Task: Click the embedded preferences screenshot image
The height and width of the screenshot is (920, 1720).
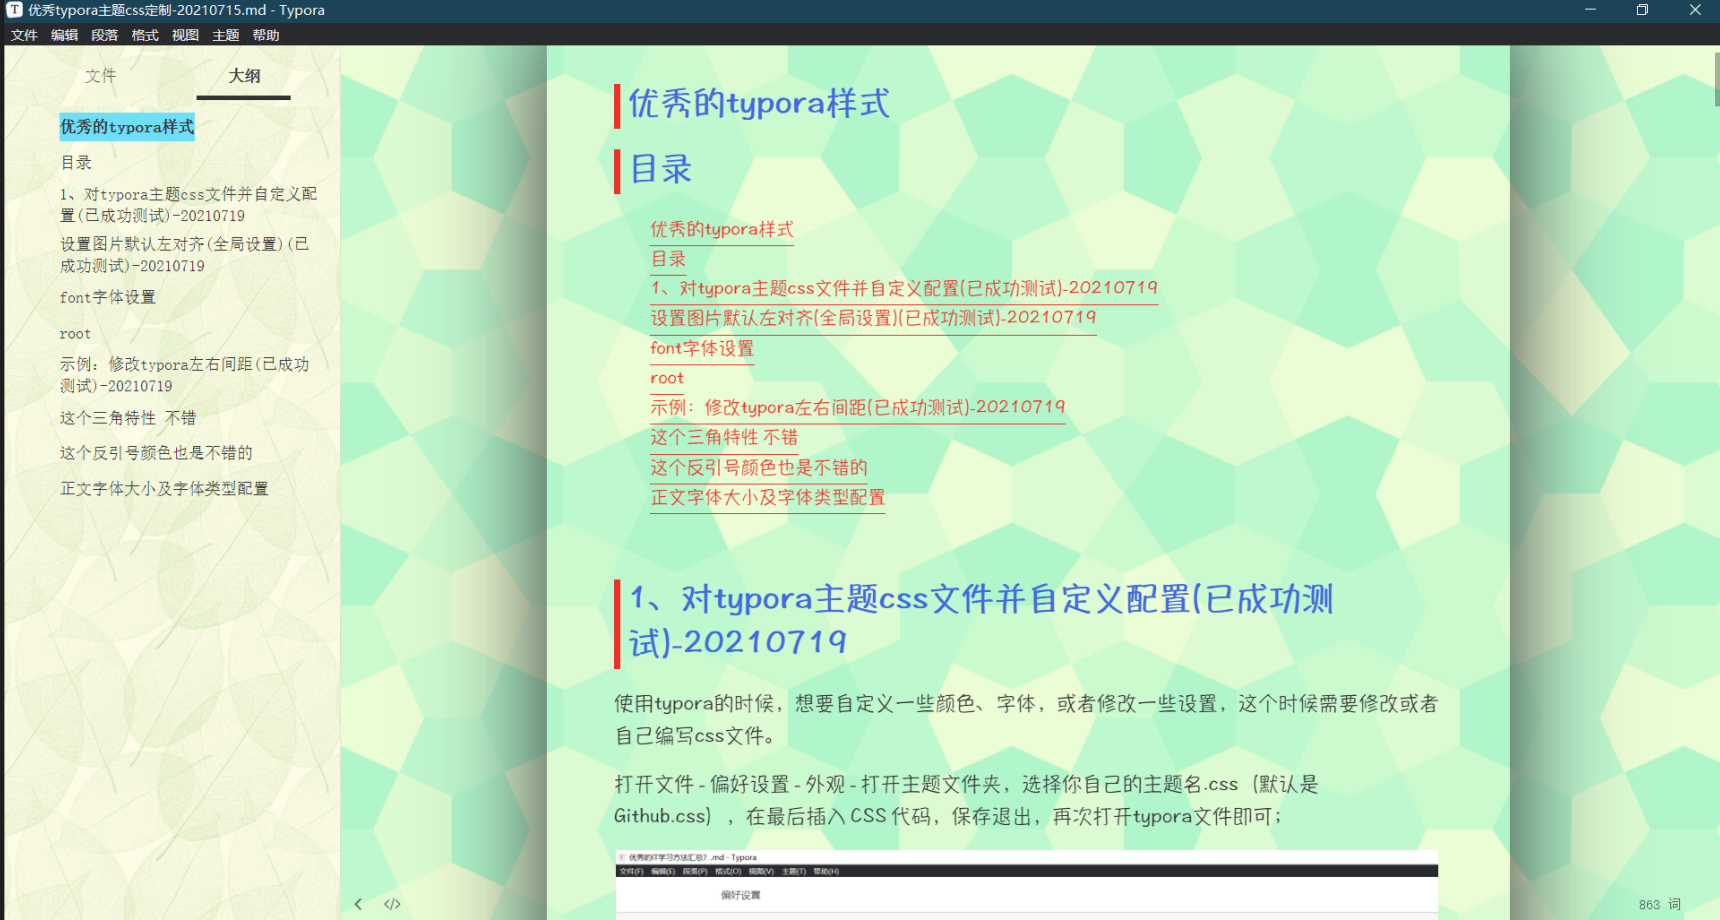Action: point(1026,885)
